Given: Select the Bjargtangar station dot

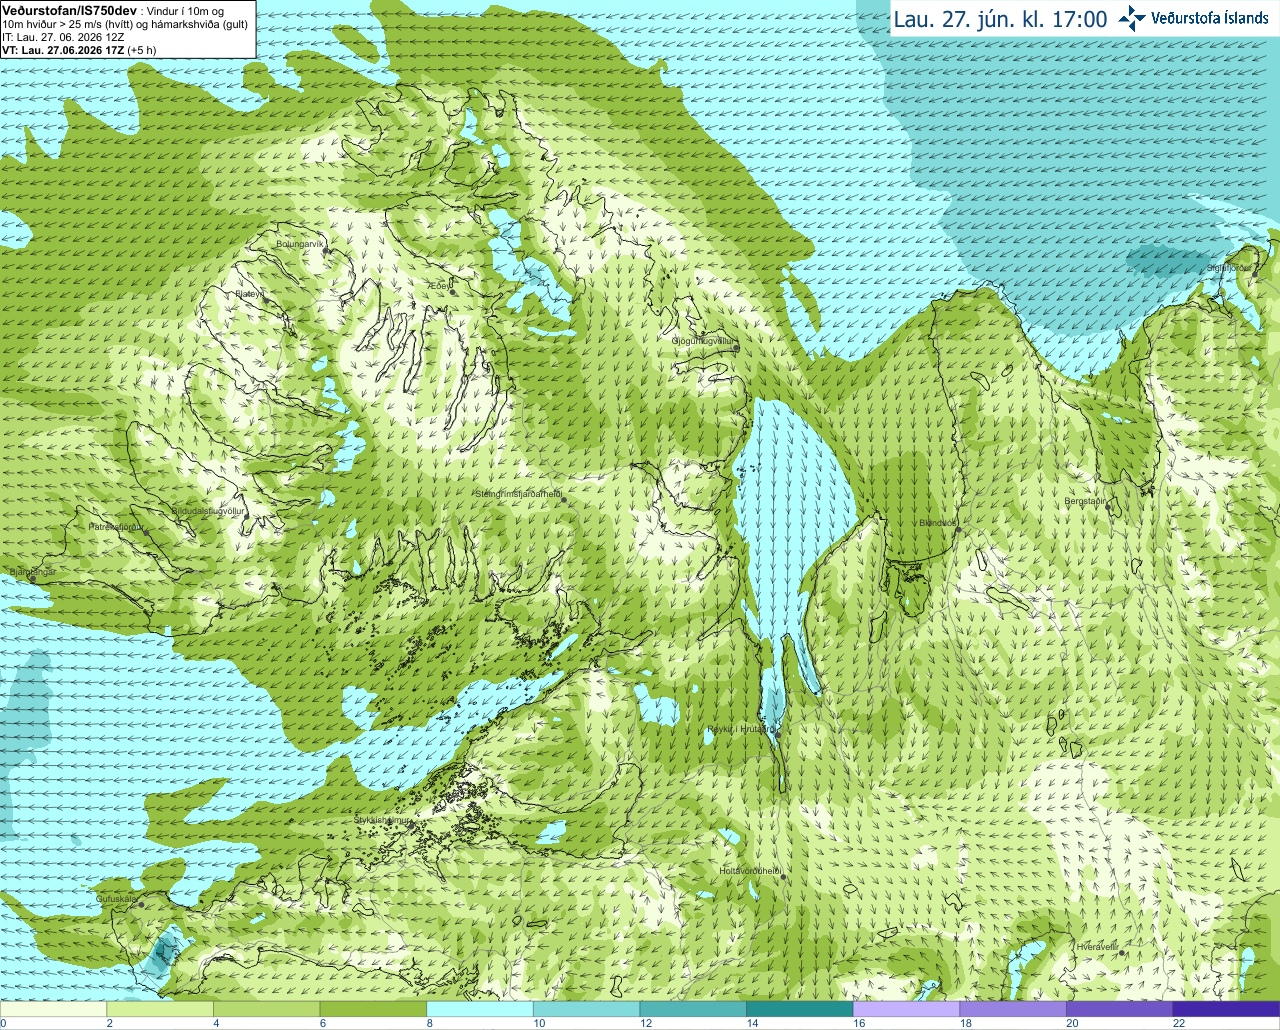Looking at the screenshot, I should [32, 579].
